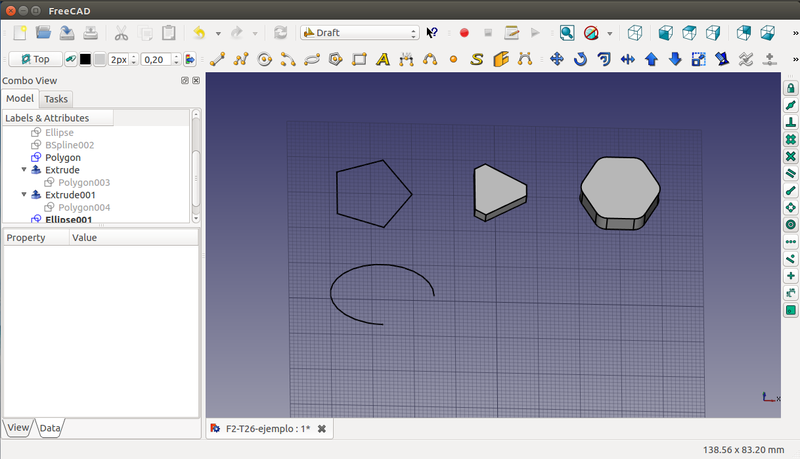Collapse the Extrude001 tree item

tap(24, 195)
